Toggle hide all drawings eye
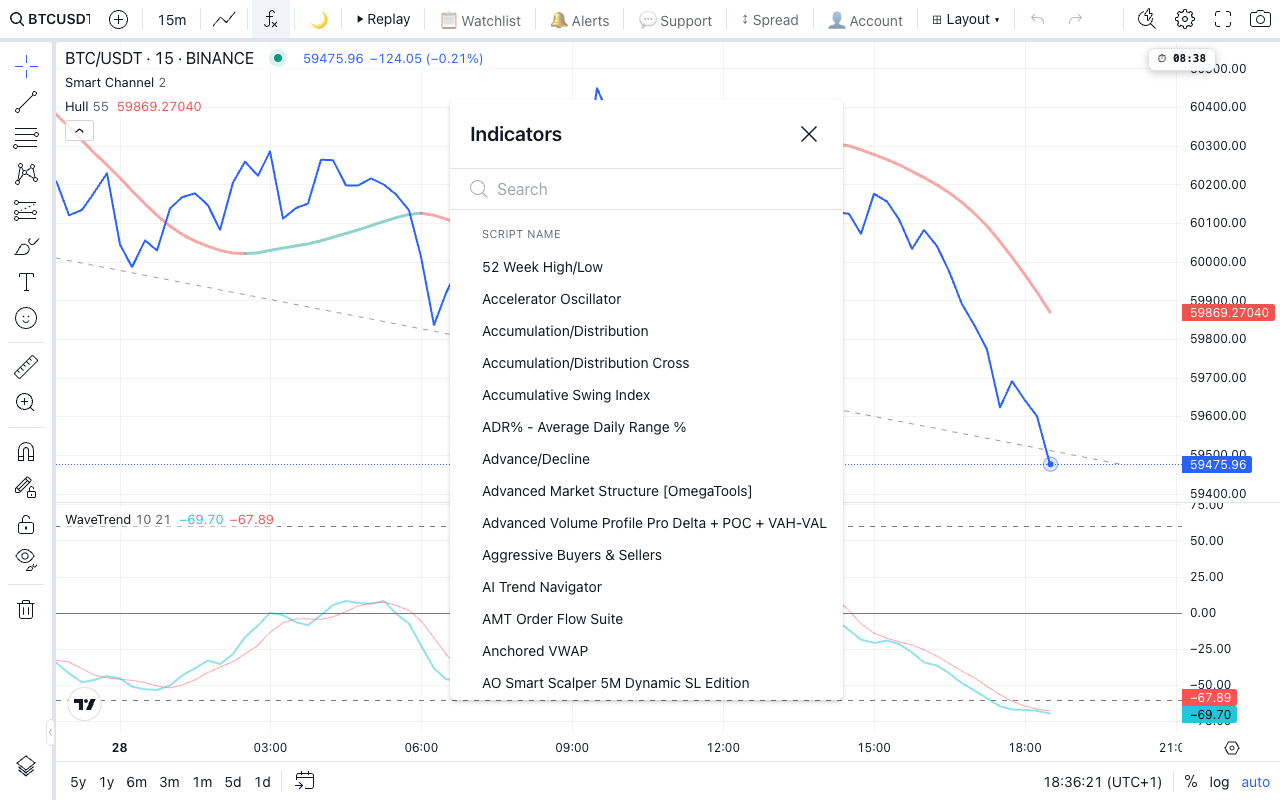Image resolution: width=1280 pixels, height=800 pixels. 26,560
